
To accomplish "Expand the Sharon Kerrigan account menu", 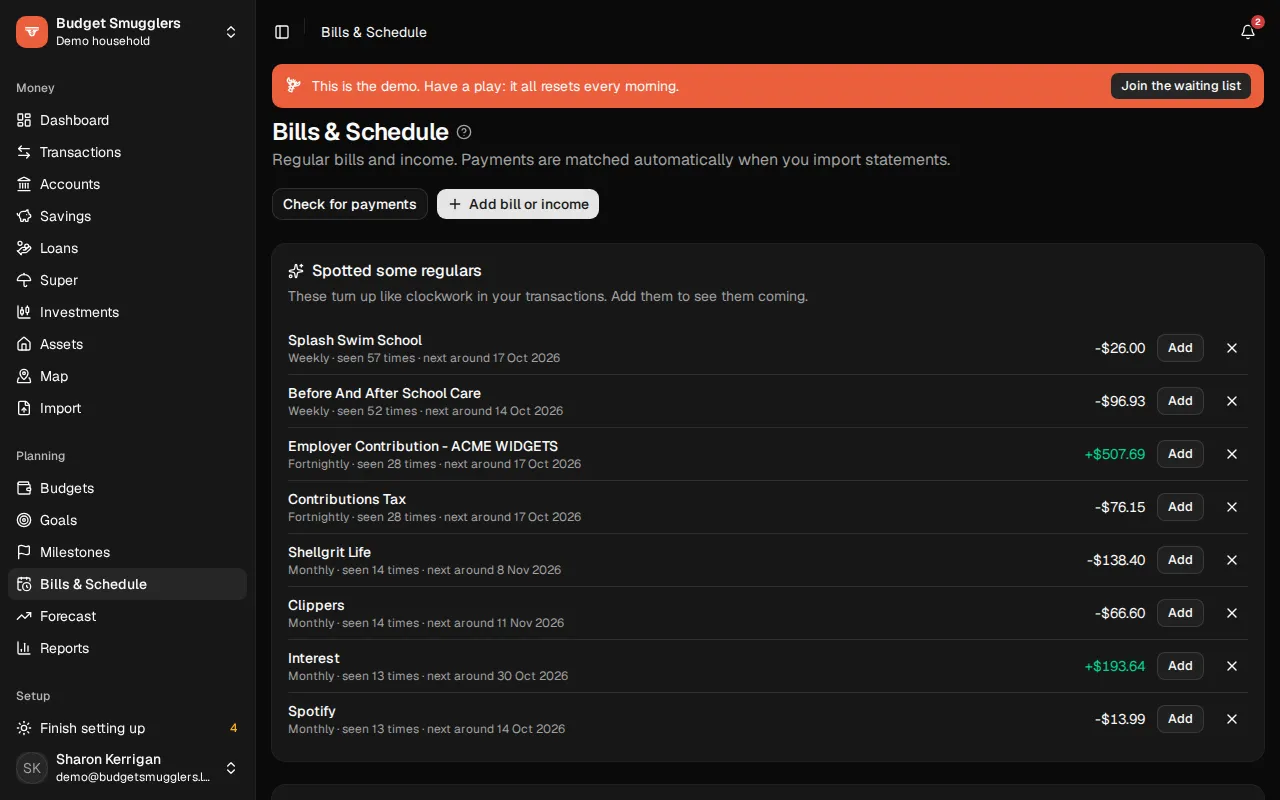I will (231, 768).
